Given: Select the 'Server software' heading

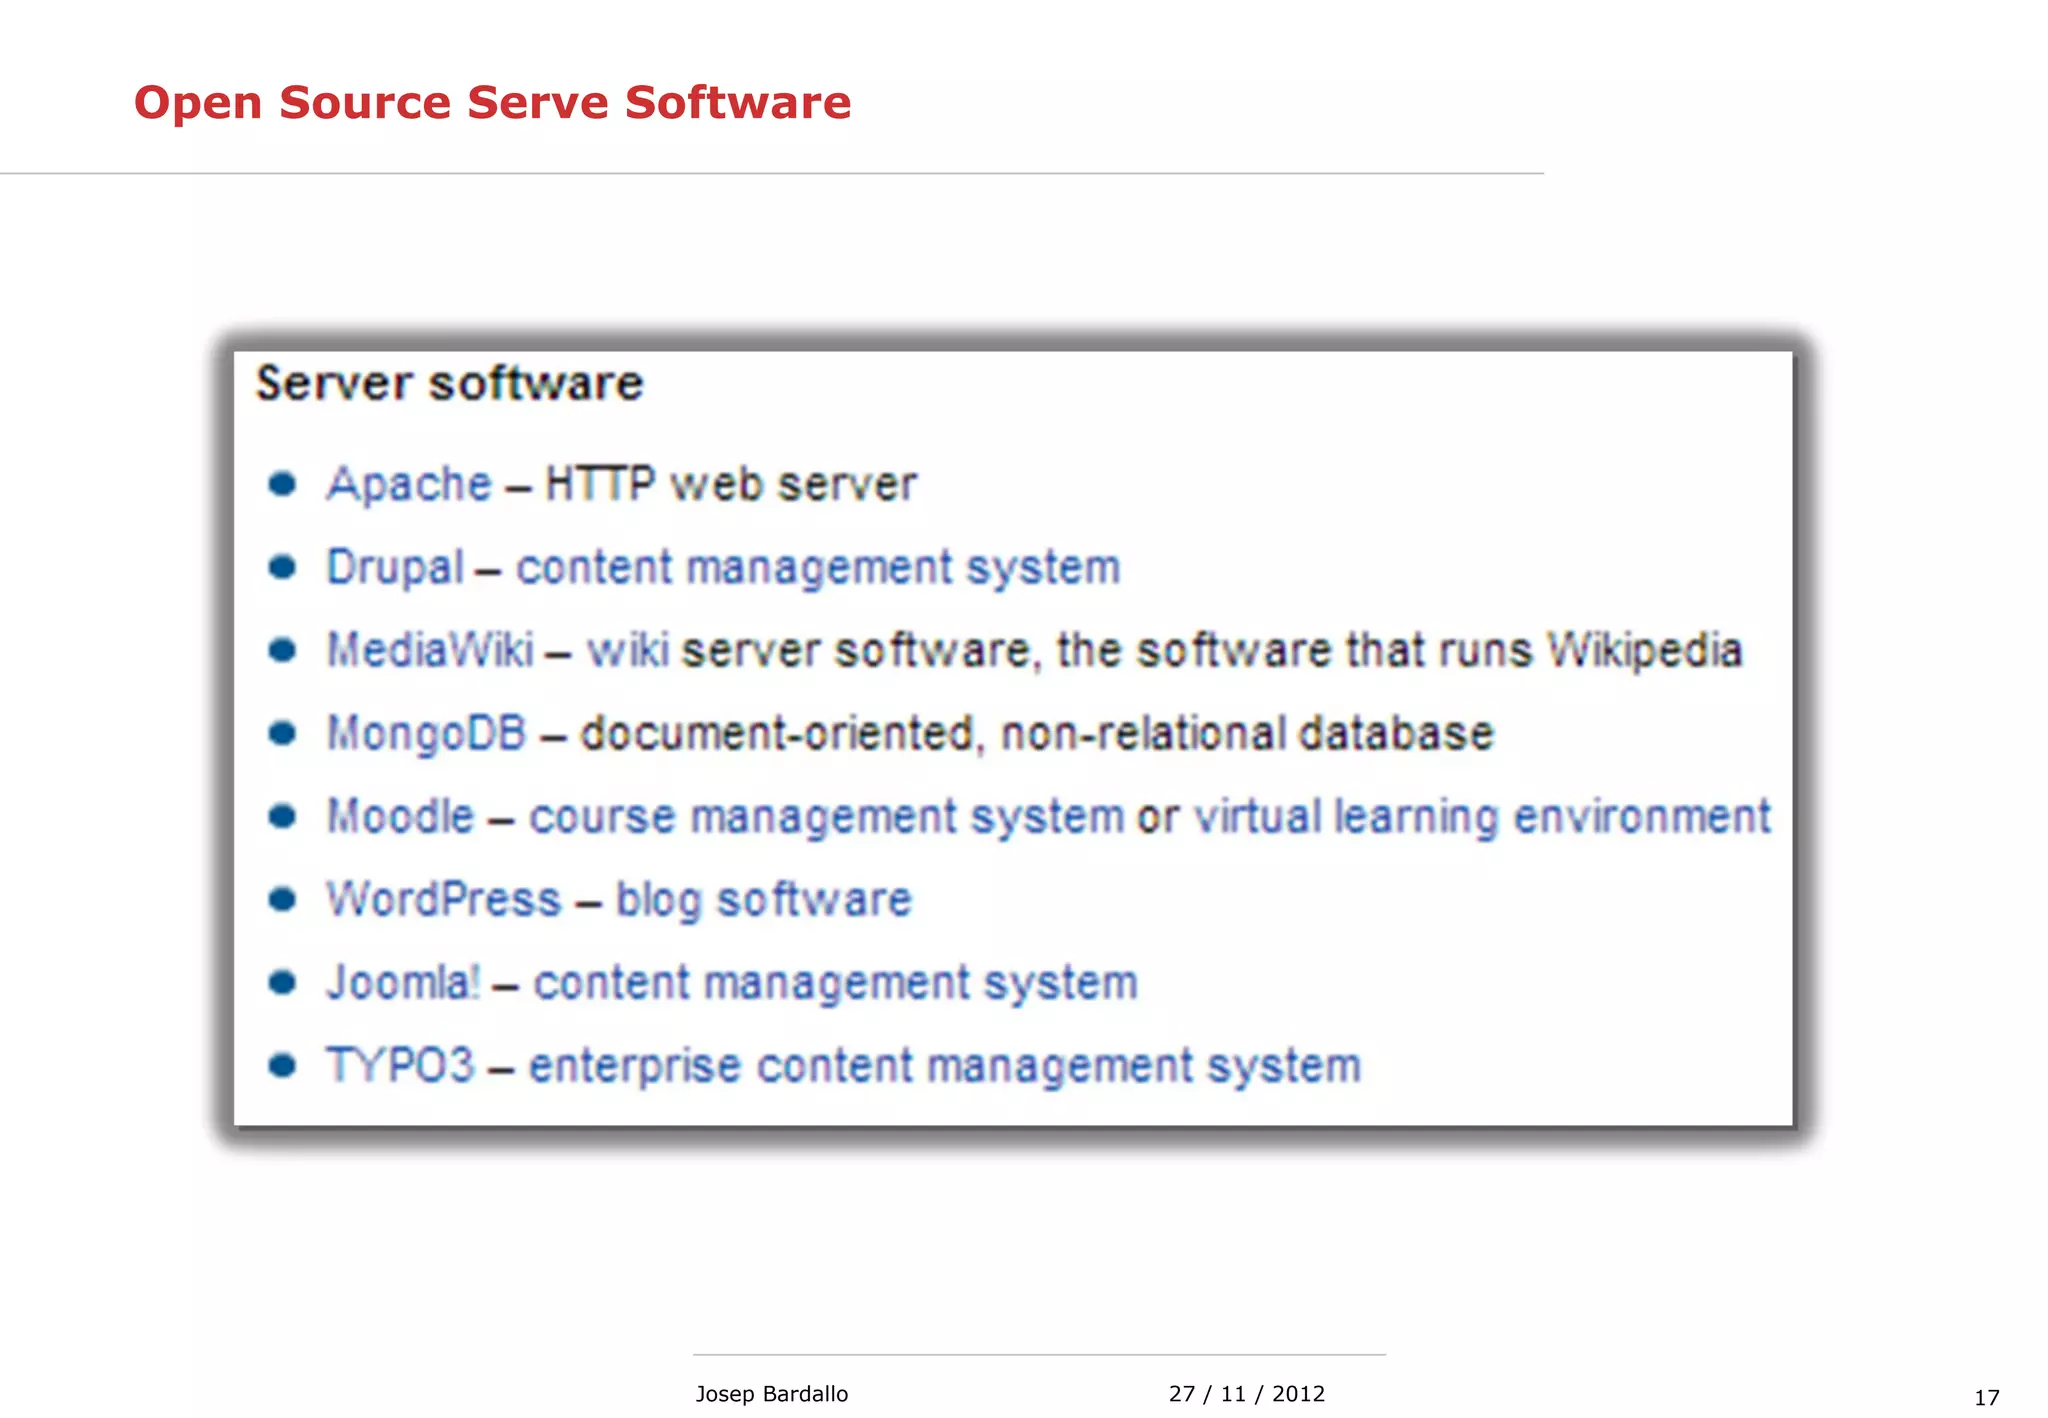Looking at the screenshot, I should tap(449, 384).
